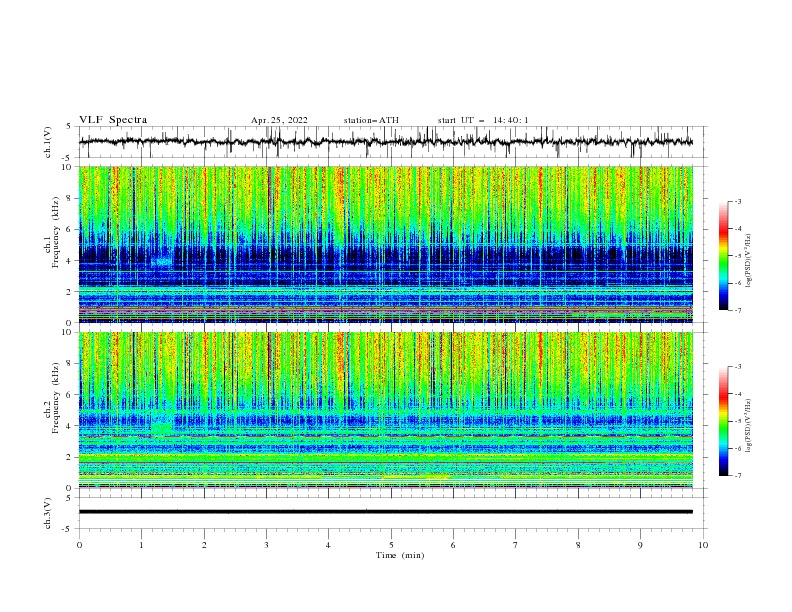Screen dimensions: 792x612
Task: Click the date 'Apr. 25, 2022'
Action: 279,120
